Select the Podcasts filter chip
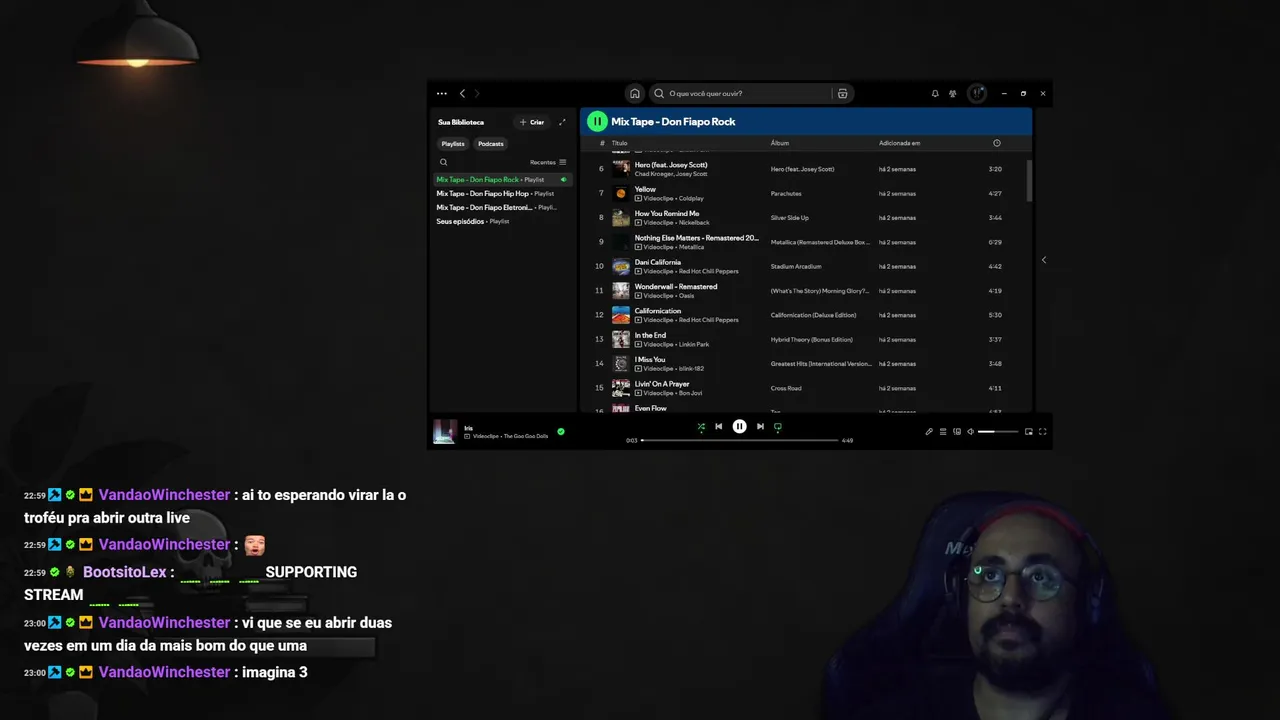1280x720 pixels. click(x=491, y=144)
